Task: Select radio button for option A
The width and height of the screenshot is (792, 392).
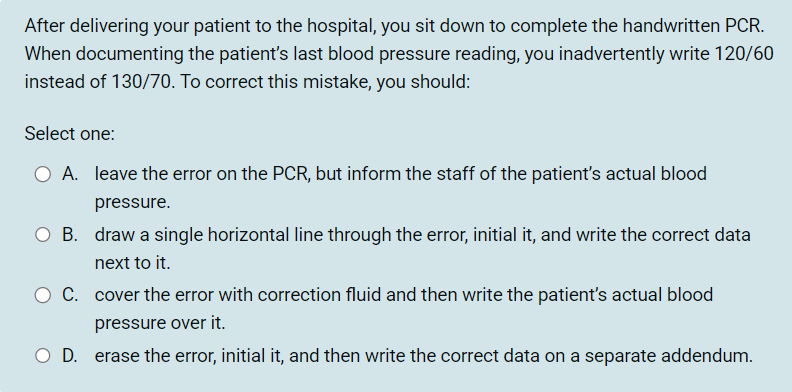Action: click(x=42, y=174)
